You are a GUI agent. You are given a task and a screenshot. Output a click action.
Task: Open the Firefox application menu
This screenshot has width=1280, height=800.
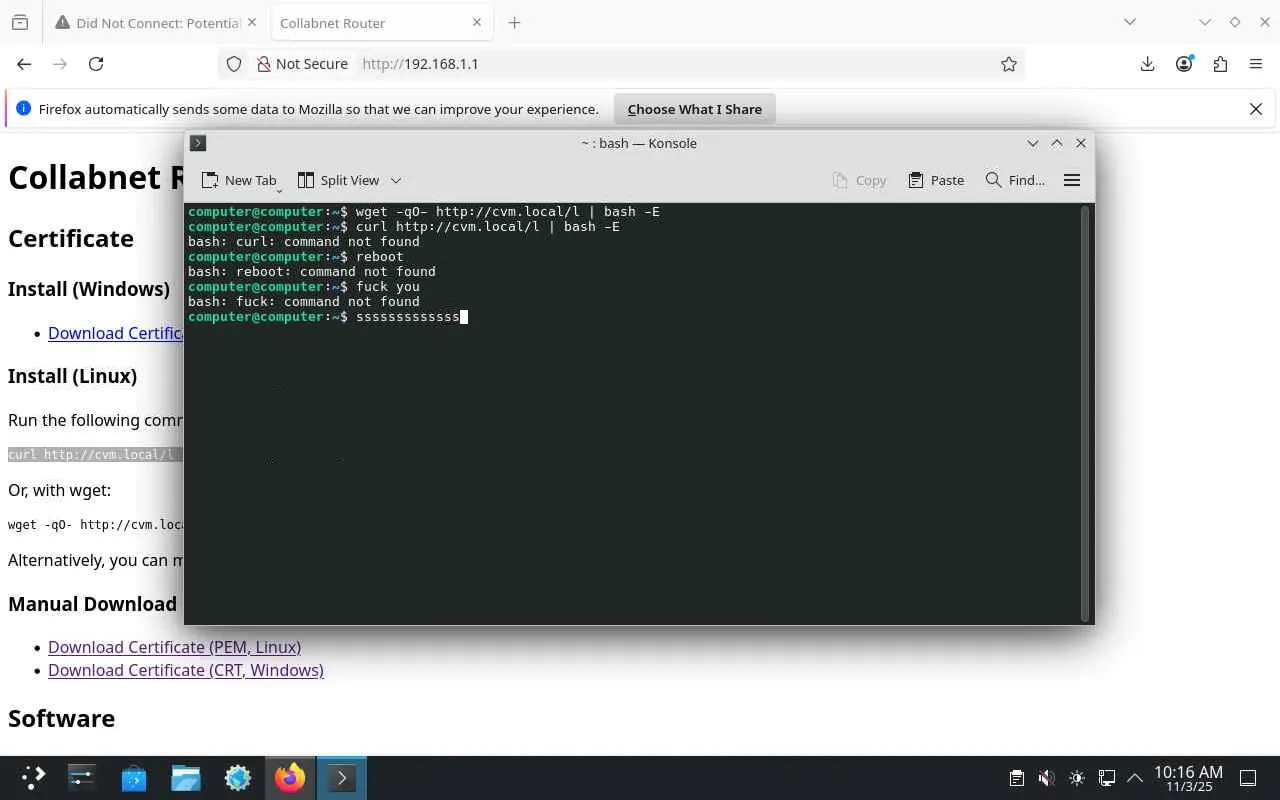pyautogui.click(x=1256, y=64)
